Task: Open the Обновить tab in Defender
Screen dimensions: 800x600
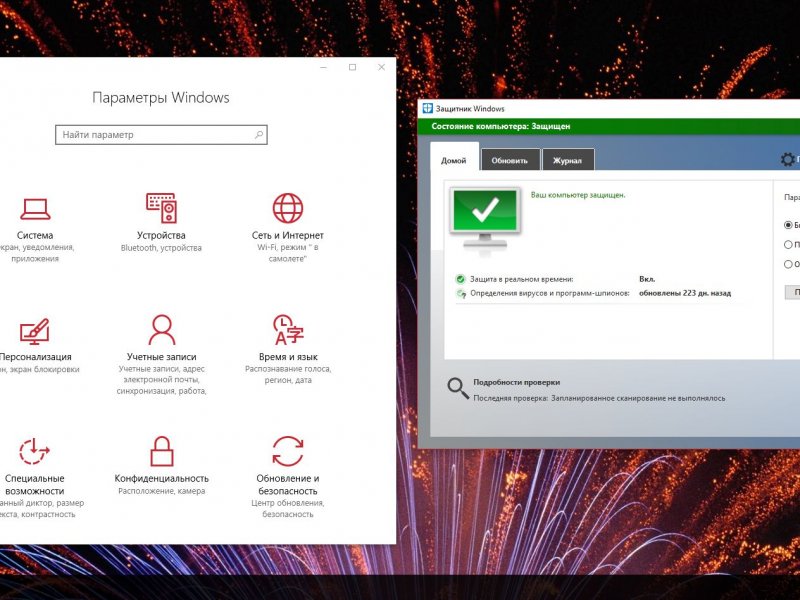Action: [510, 160]
